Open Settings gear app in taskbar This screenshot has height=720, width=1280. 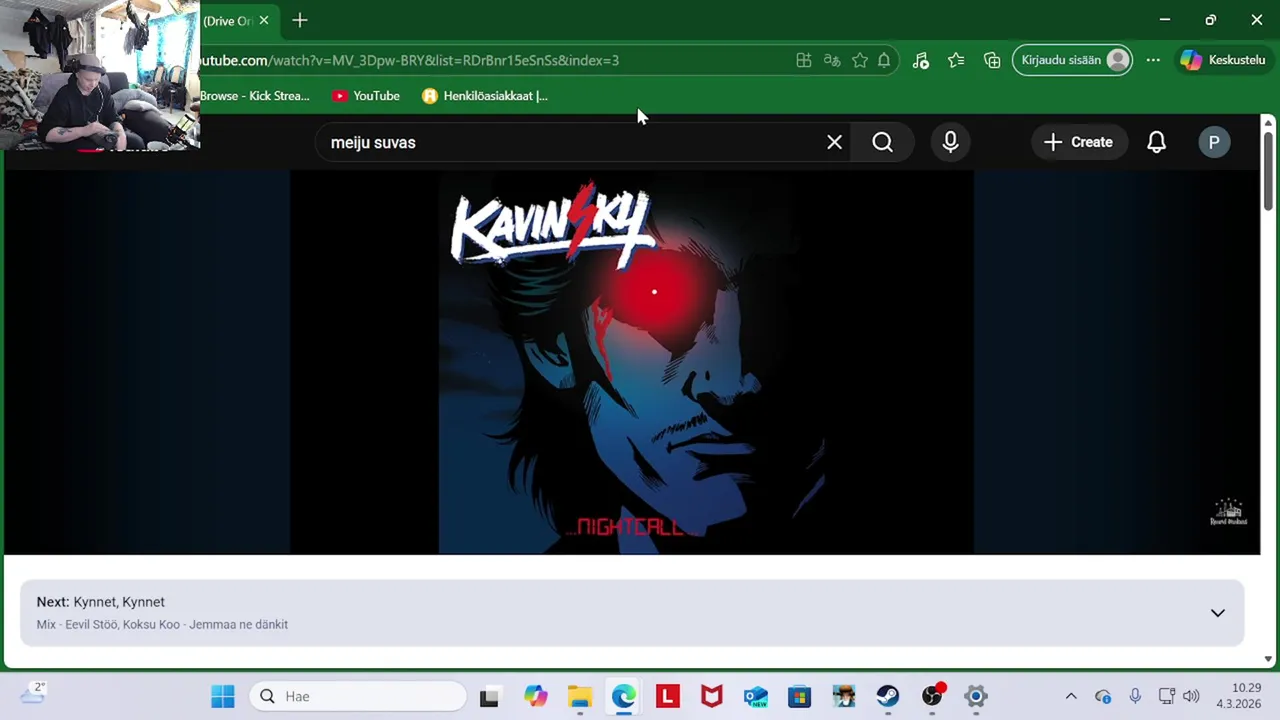pos(976,696)
